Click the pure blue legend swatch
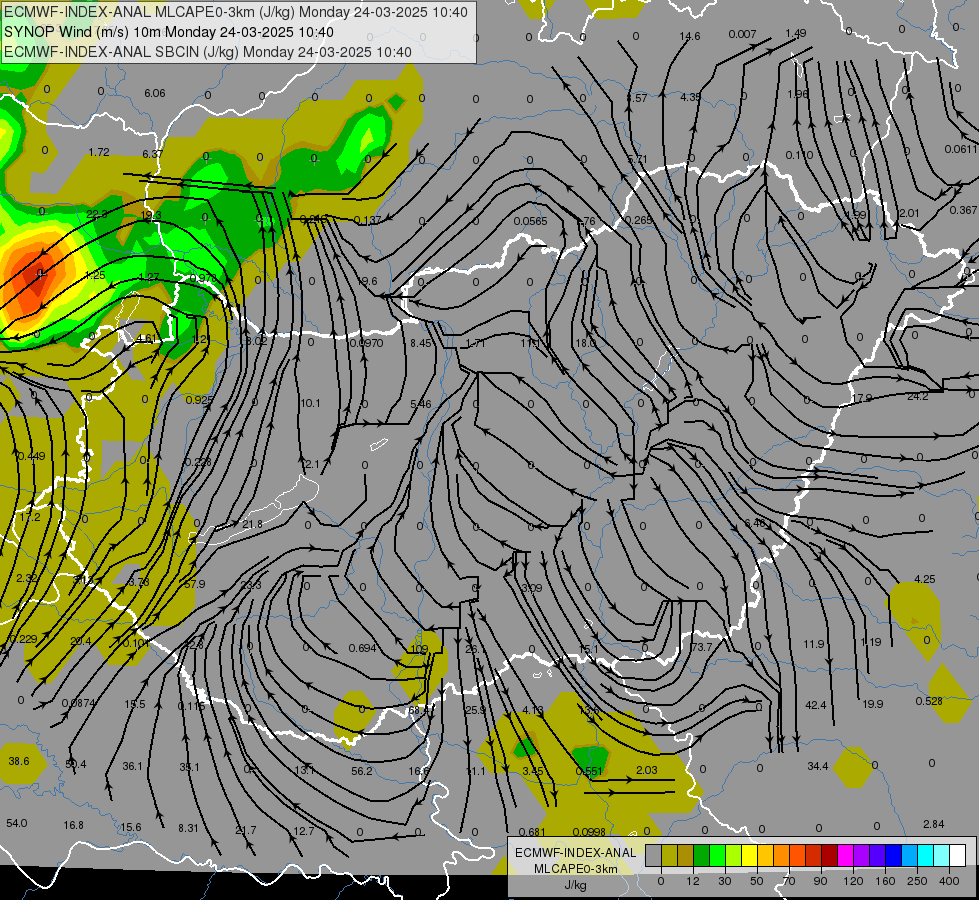This screenshot has width=979, height=900. 893,855
